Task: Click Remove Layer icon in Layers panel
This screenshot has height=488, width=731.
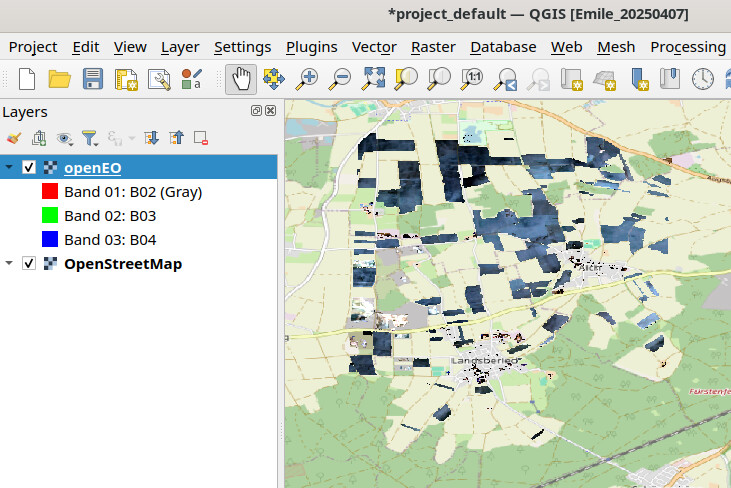Action: (201, 139)
